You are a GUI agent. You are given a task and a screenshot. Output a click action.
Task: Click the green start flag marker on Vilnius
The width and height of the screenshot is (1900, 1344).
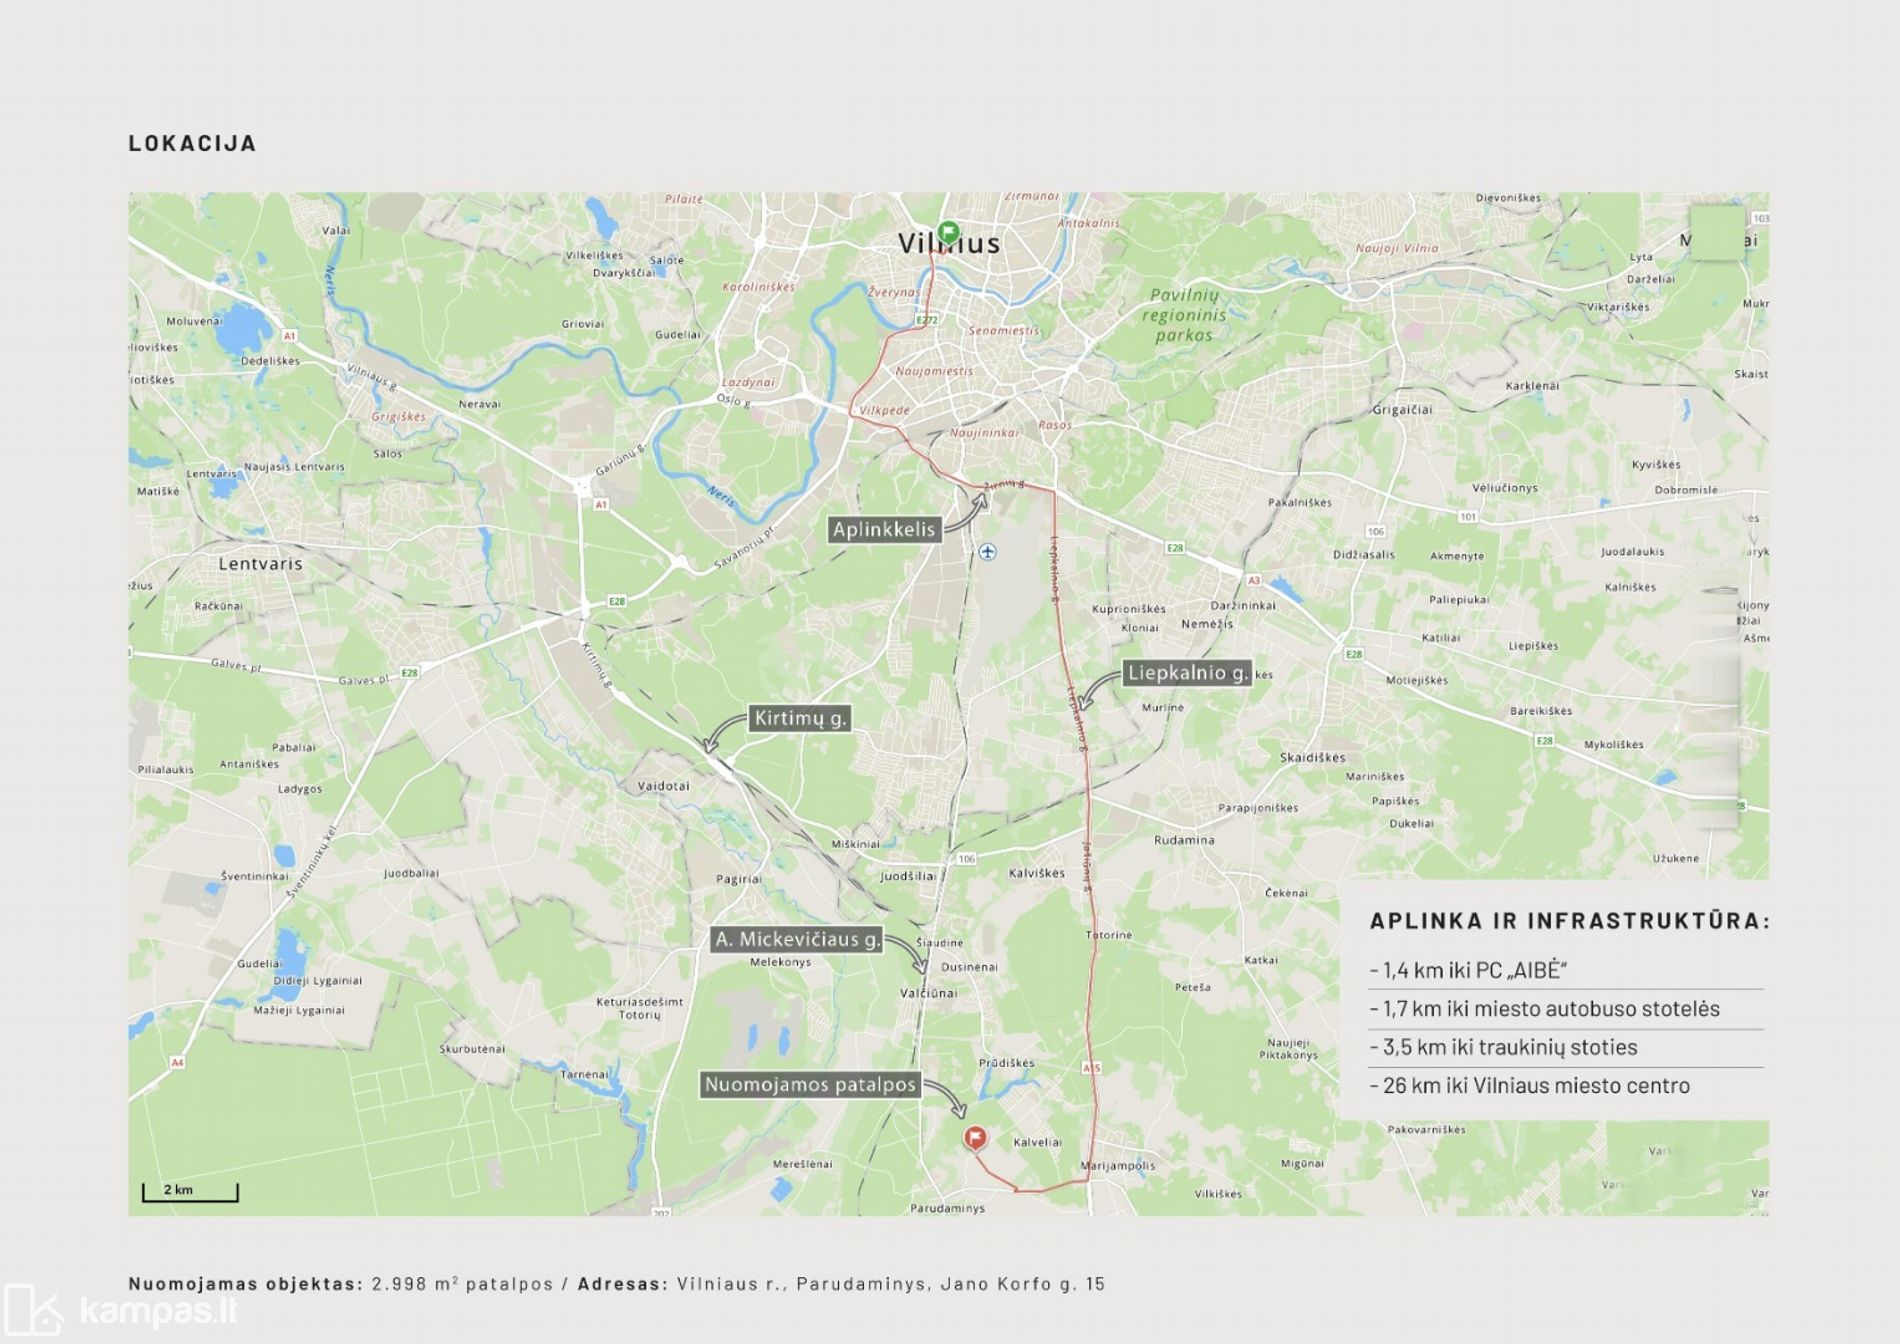[x=947, y=233]
